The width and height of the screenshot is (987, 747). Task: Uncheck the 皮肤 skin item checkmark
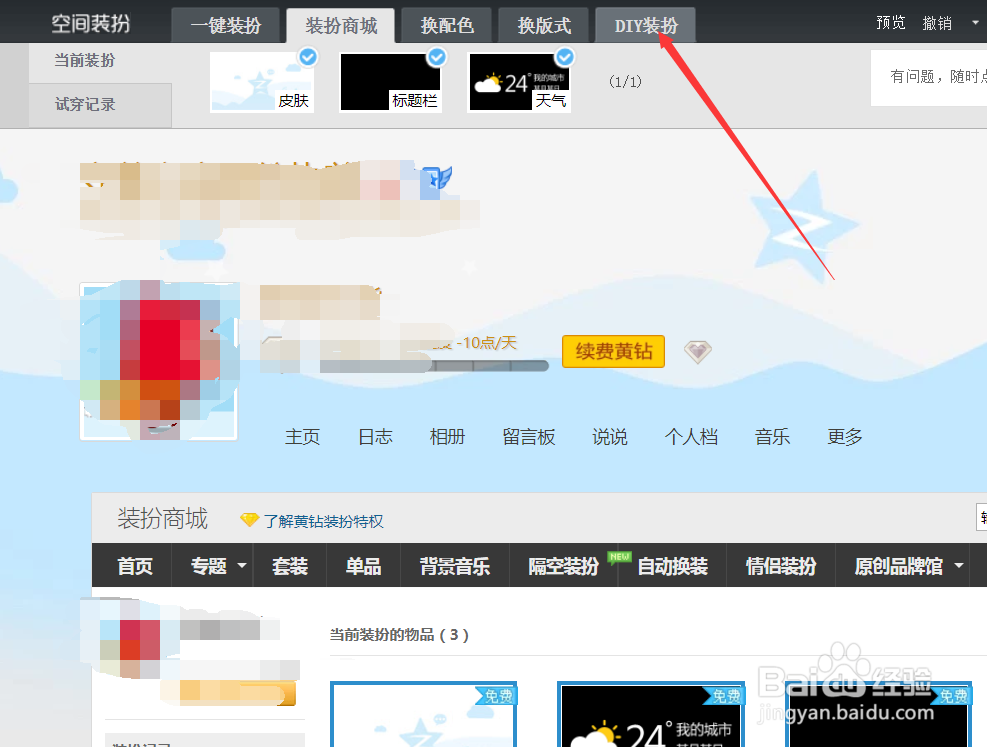click(308, 57)
